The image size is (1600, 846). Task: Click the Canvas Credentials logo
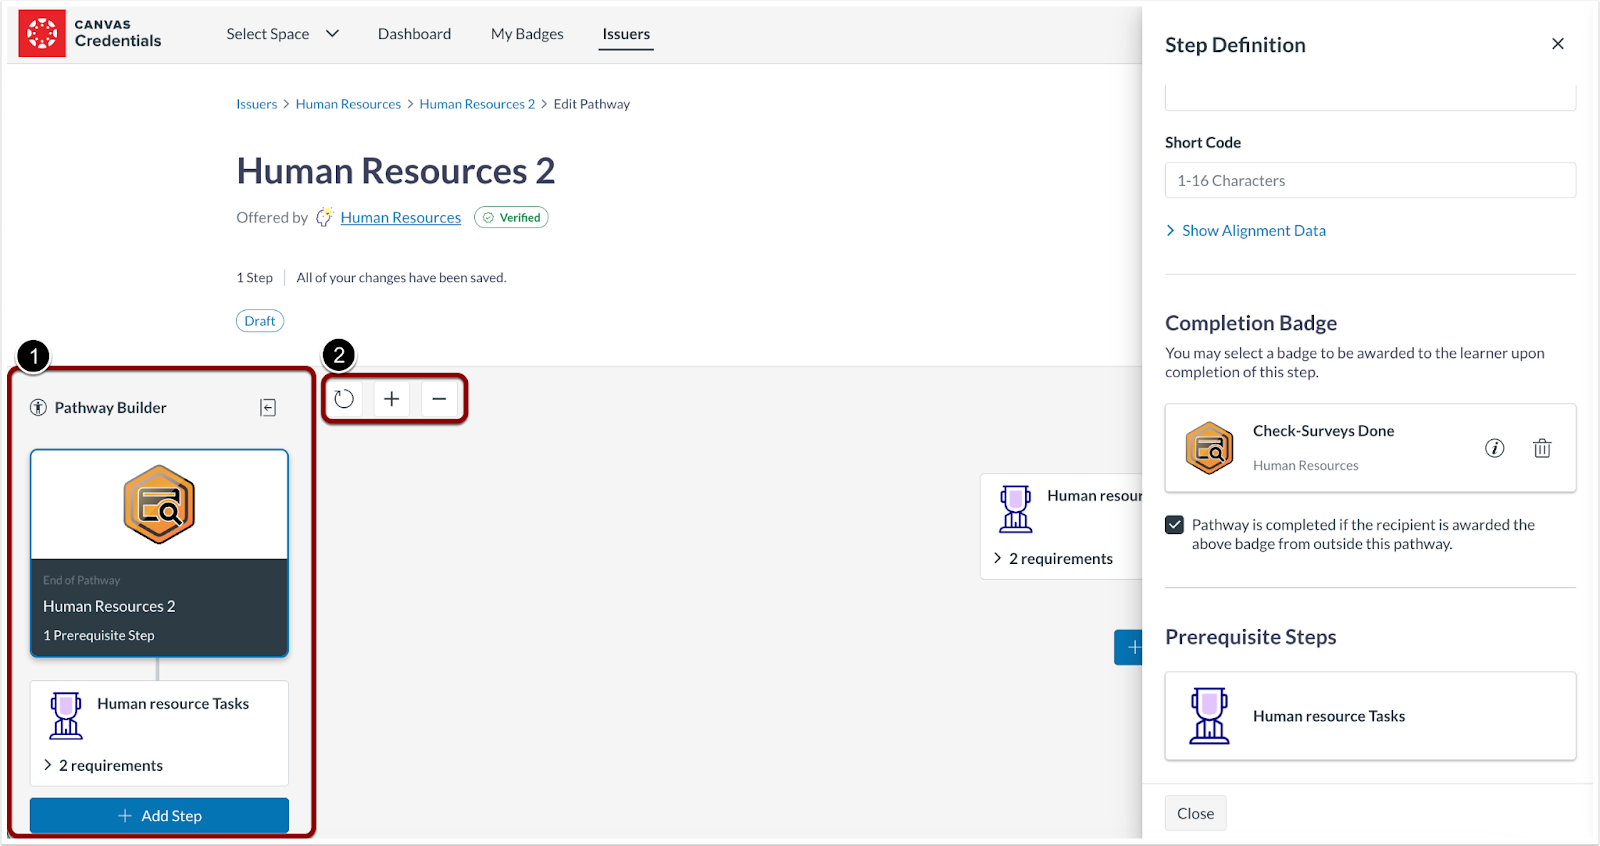coord(90,33)
